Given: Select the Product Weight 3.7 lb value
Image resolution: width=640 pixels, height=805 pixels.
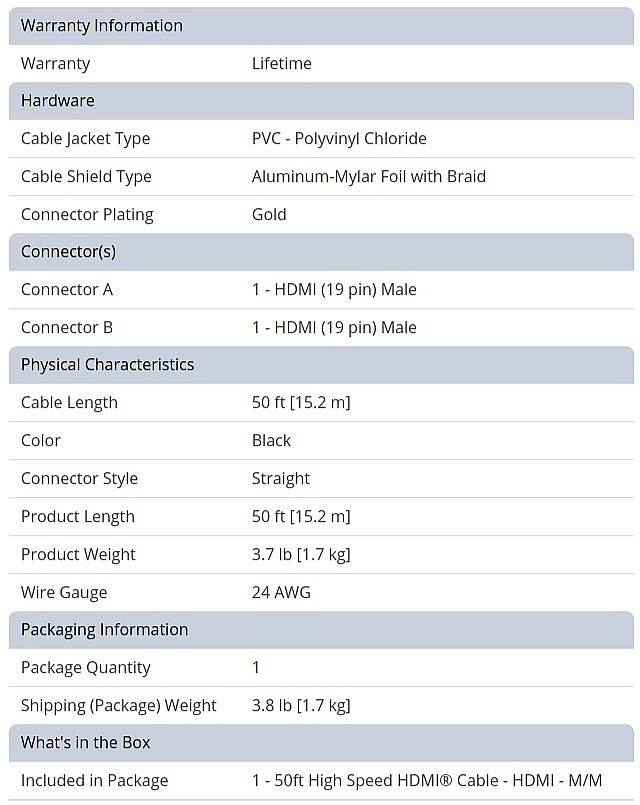Looking at the screenshot, I should (301, 555).
